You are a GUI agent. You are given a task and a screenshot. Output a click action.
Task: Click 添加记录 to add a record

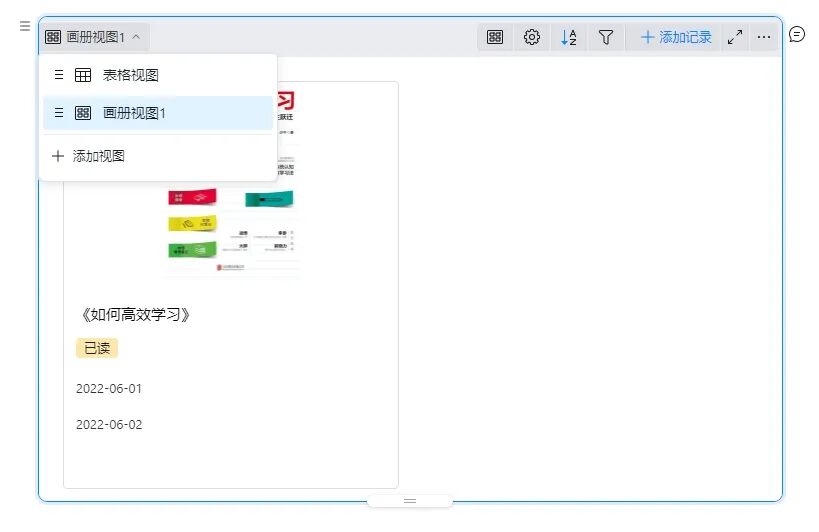676,37
